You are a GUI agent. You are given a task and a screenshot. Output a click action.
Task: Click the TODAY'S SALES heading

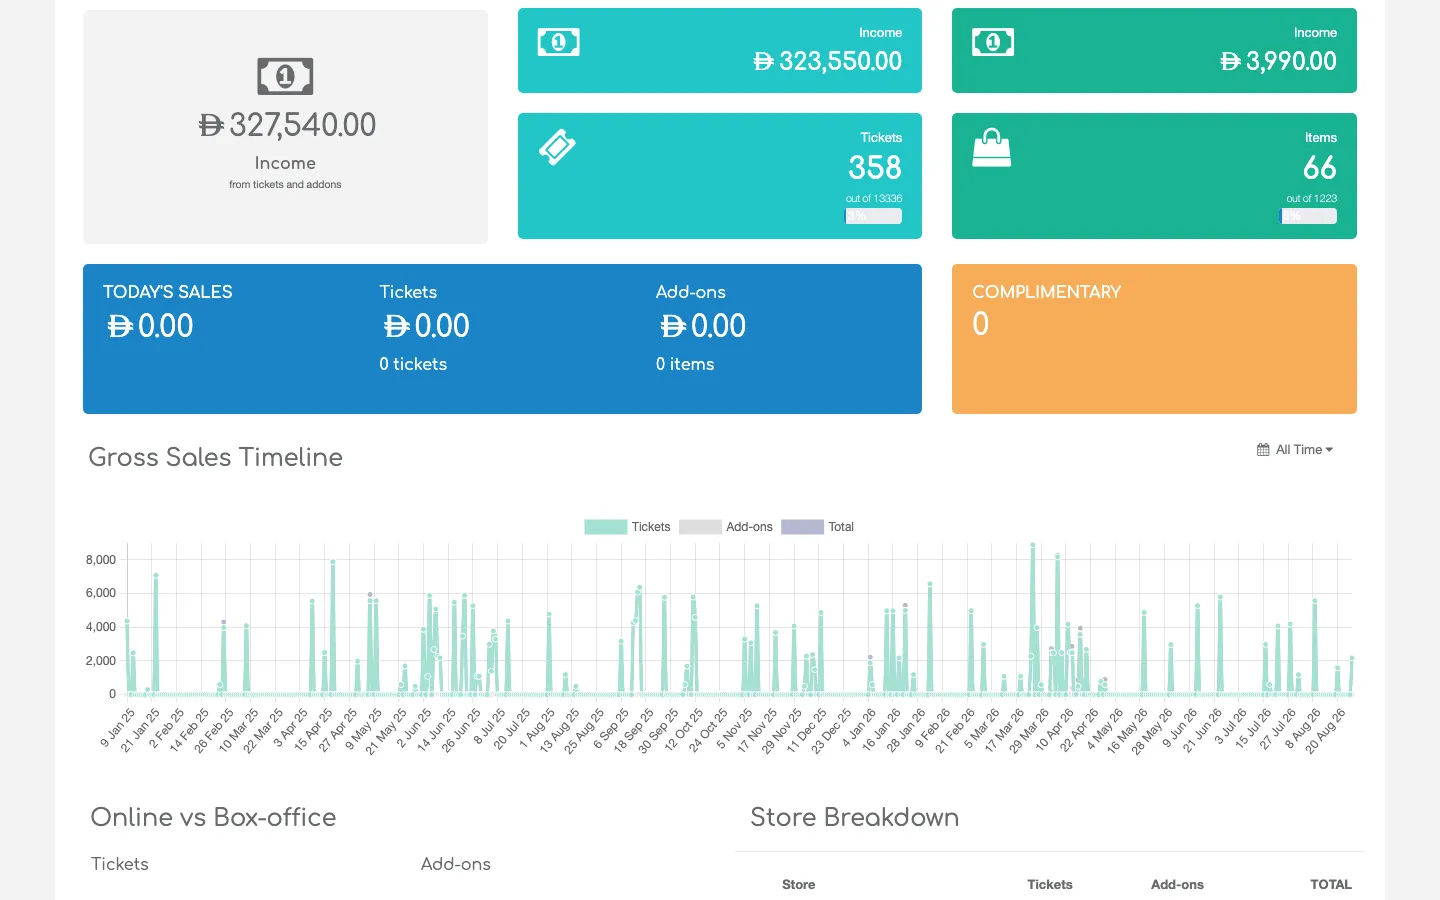pyautogui.click(x=168, y=292)
